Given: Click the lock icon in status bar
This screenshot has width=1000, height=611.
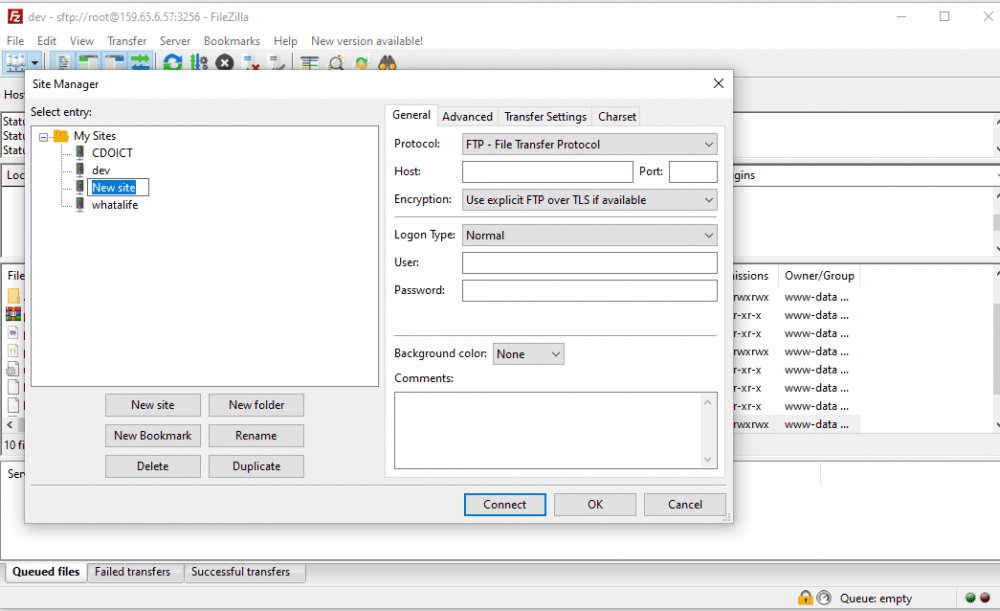Looking at the screenshot, I should (805, 598).
